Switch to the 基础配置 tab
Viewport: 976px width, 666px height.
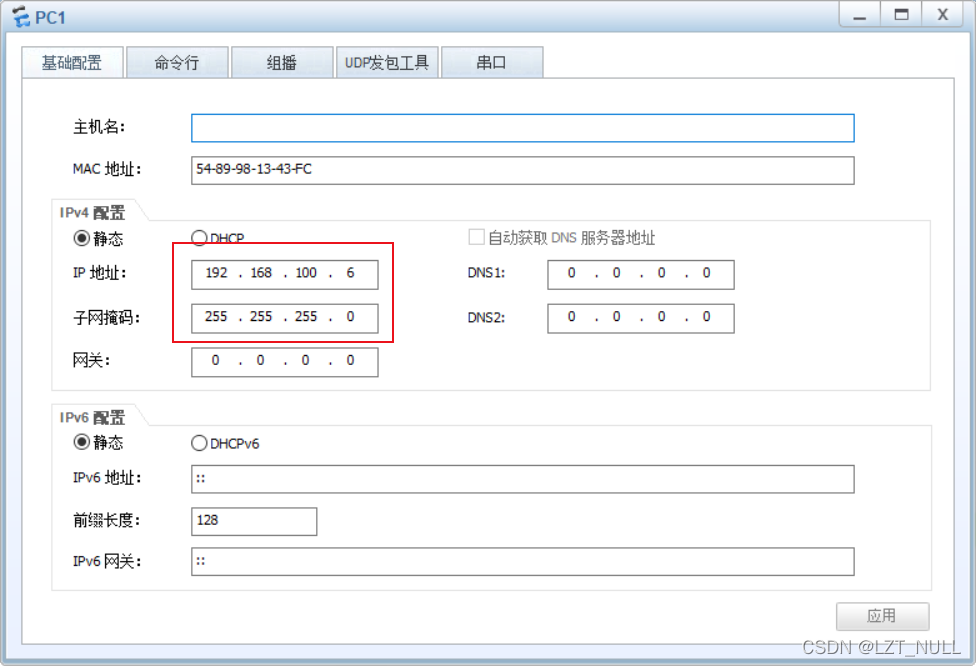[x=72, y=62]
